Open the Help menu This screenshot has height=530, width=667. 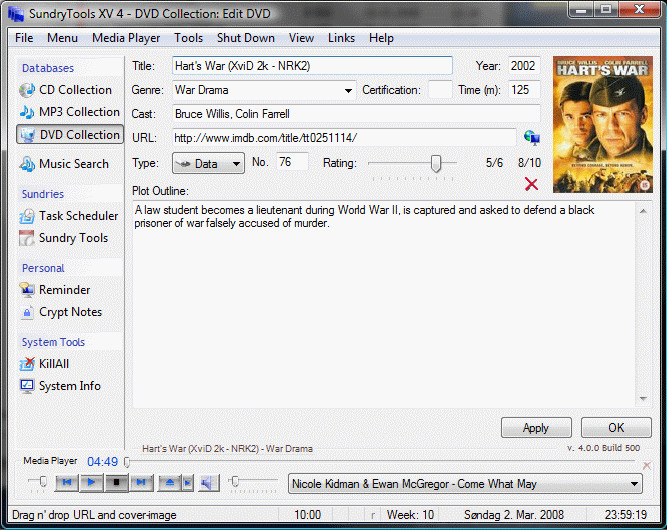[382, 38]
